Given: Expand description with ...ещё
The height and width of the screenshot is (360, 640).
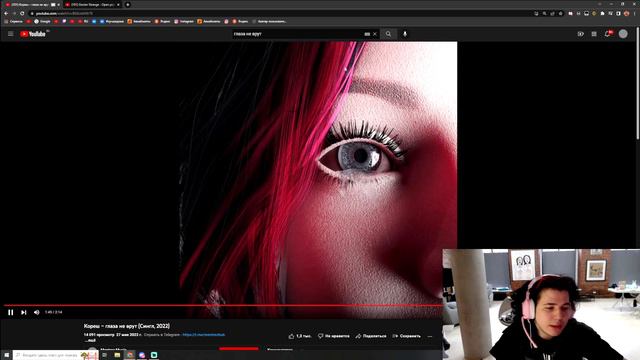Looking at the screenshot, I should 90,340.
